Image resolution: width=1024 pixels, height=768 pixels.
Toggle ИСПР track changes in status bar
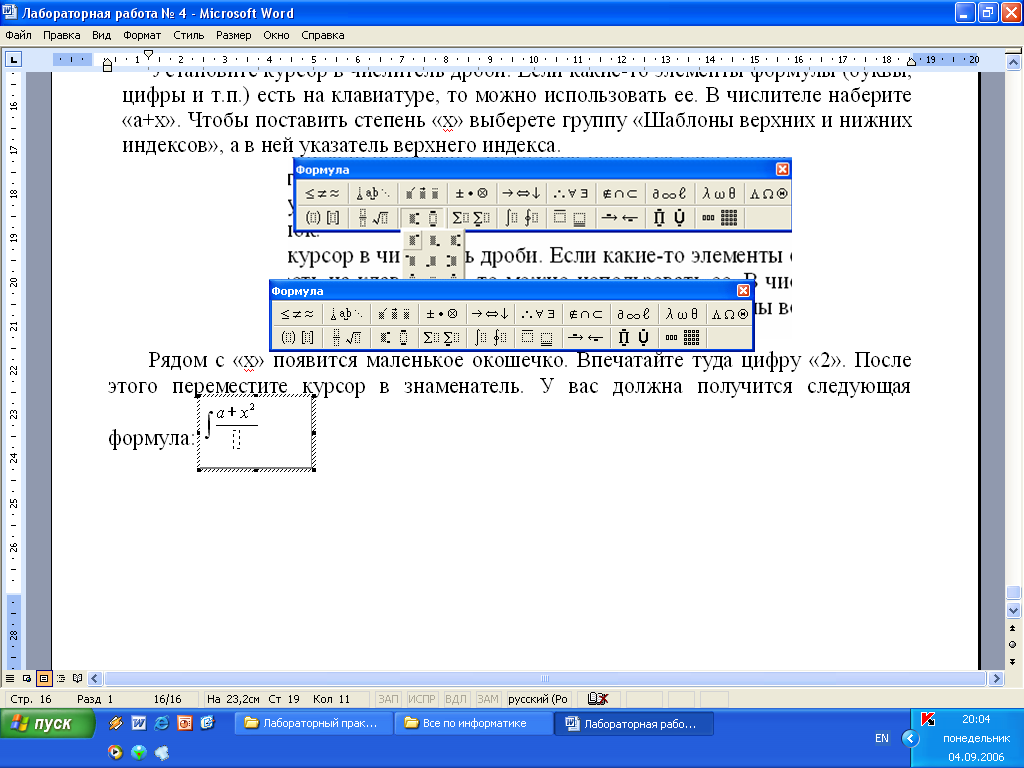[x=421, y=699]
